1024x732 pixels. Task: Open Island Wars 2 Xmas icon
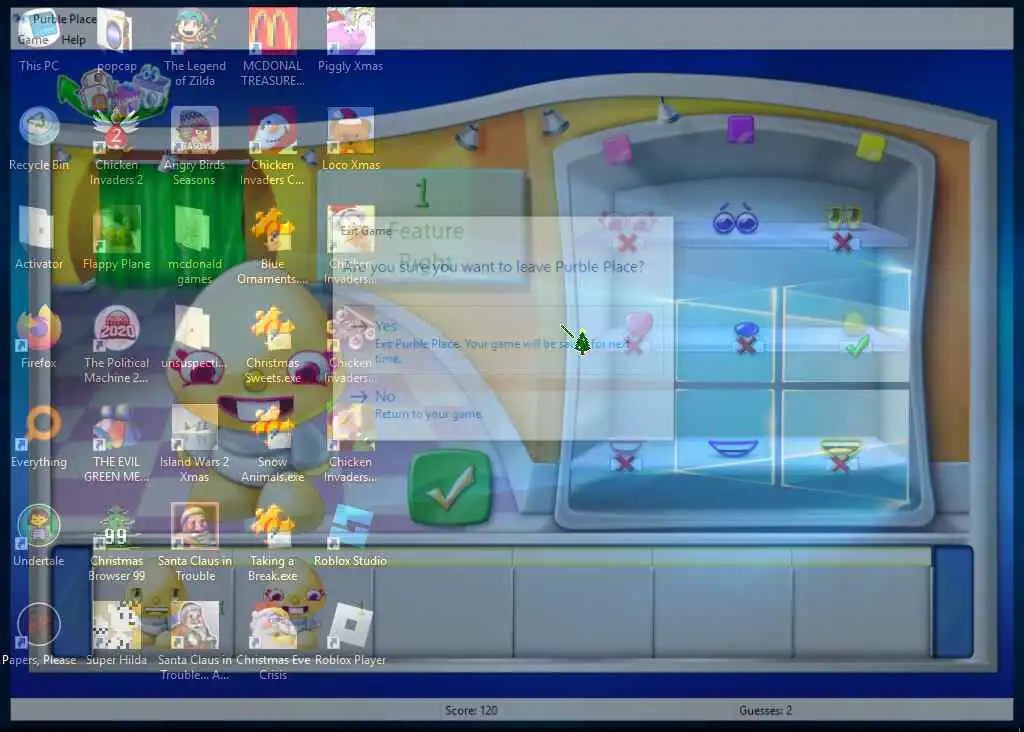click(195, 443)
